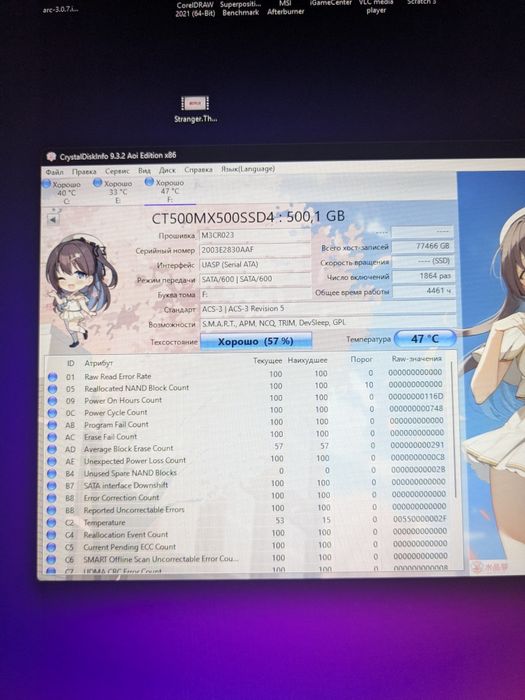Click the status dot of SATA interface Downshift
The width and height of the screenshot is (525, 700).
click(x=51, y=486)
